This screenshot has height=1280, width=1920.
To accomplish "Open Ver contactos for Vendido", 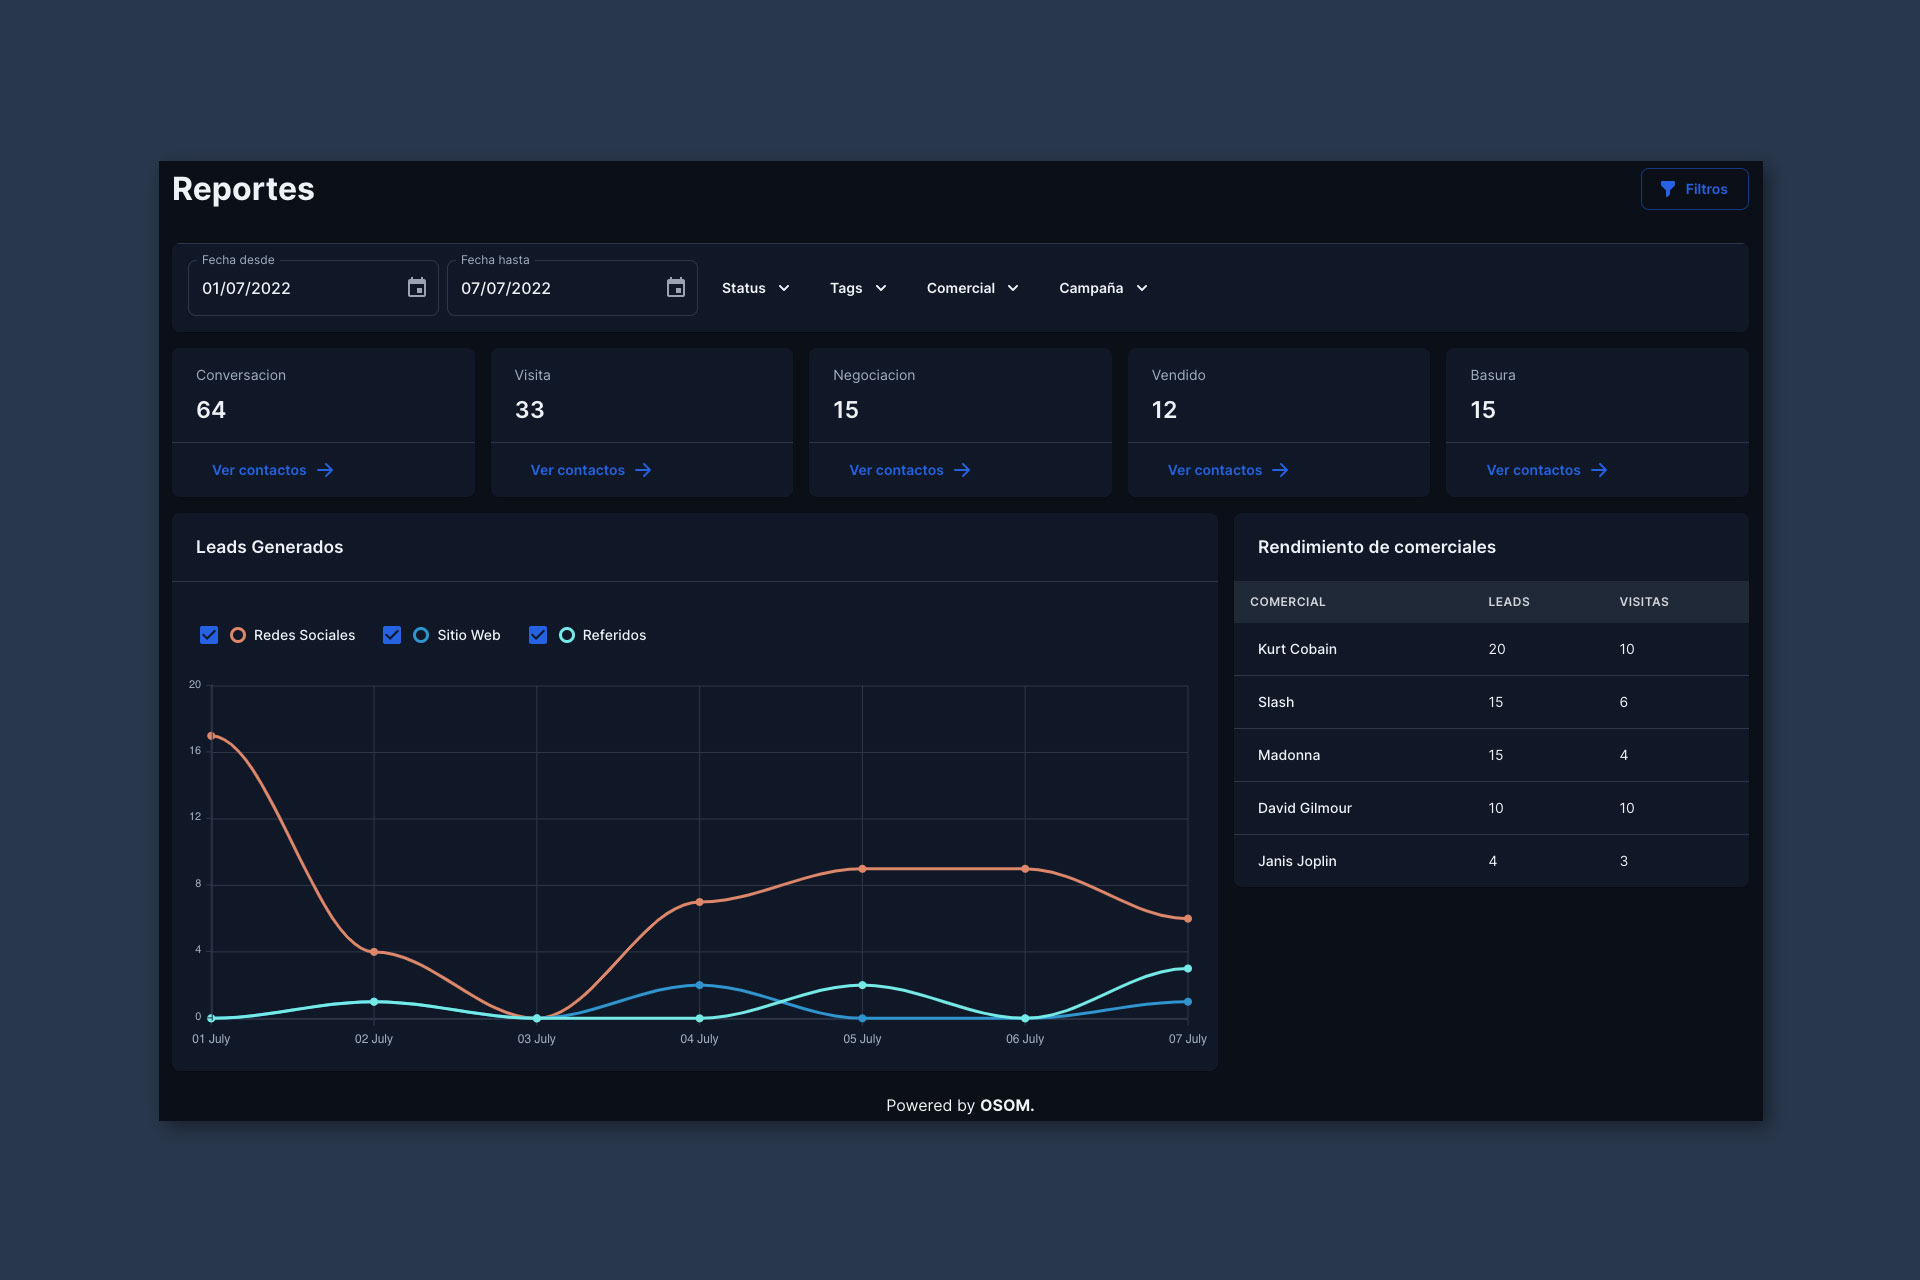I will click(x=1228, y=470).
